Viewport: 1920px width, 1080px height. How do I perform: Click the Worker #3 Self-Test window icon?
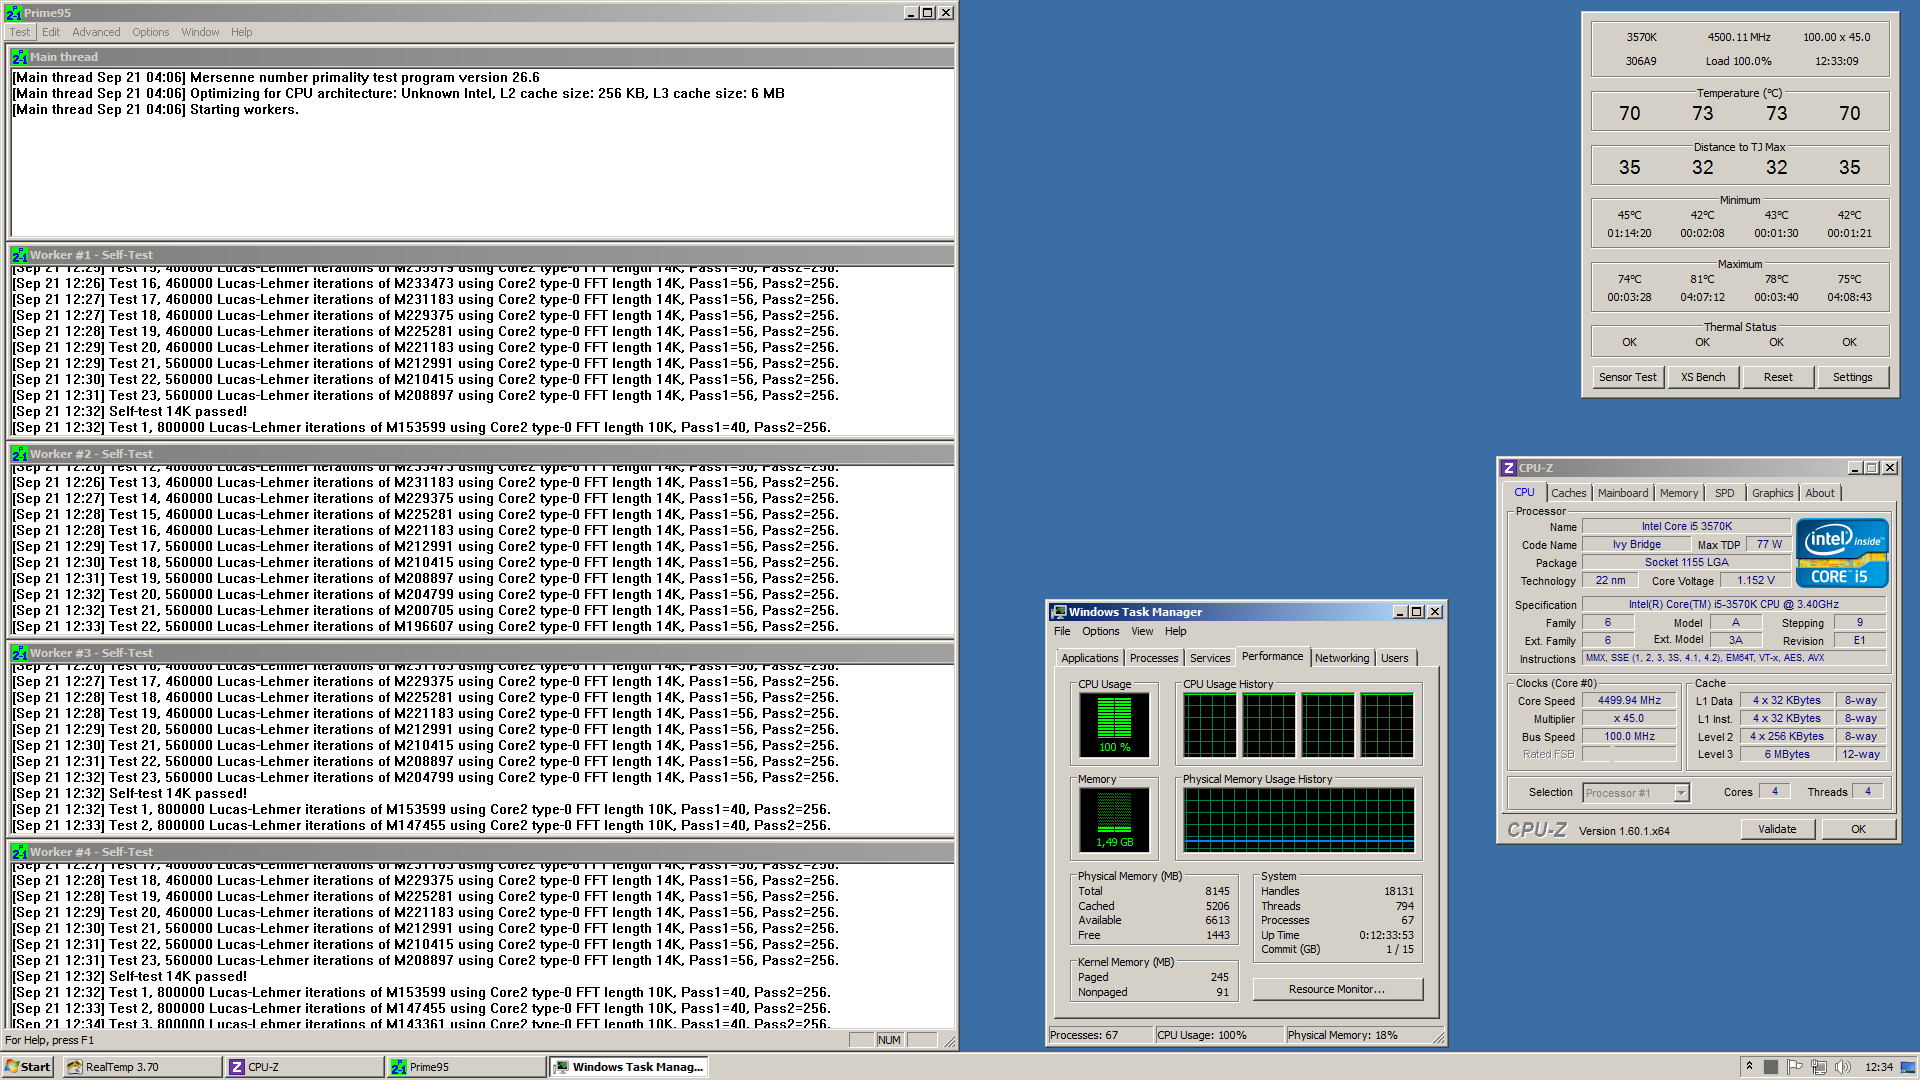click(x=19, y=653)
